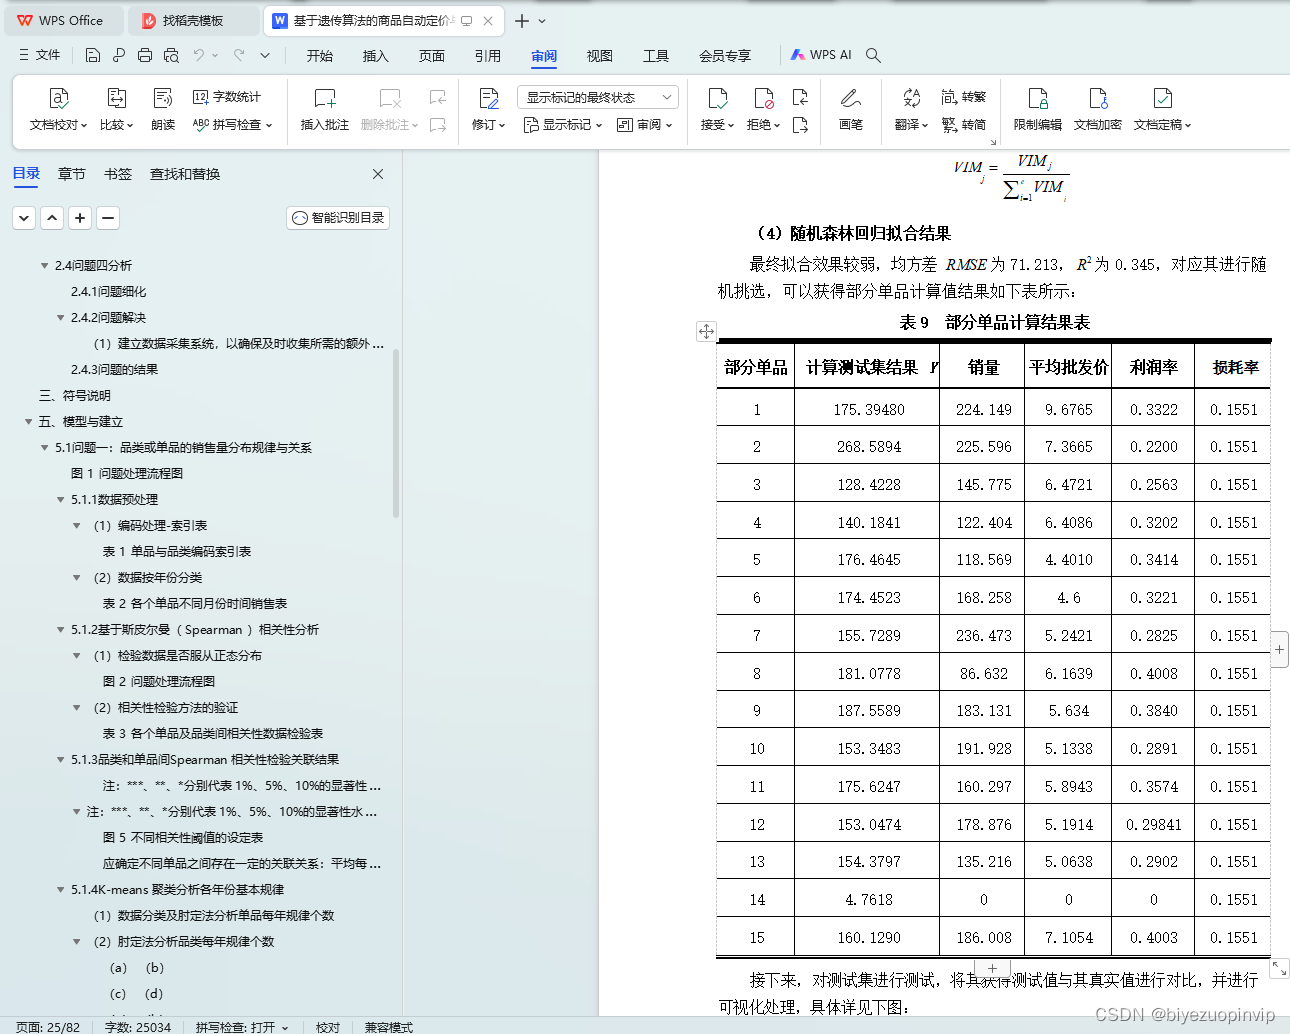
Task: Click the 文档定稿 finalize document icon
Action: tap(1162, 98)
